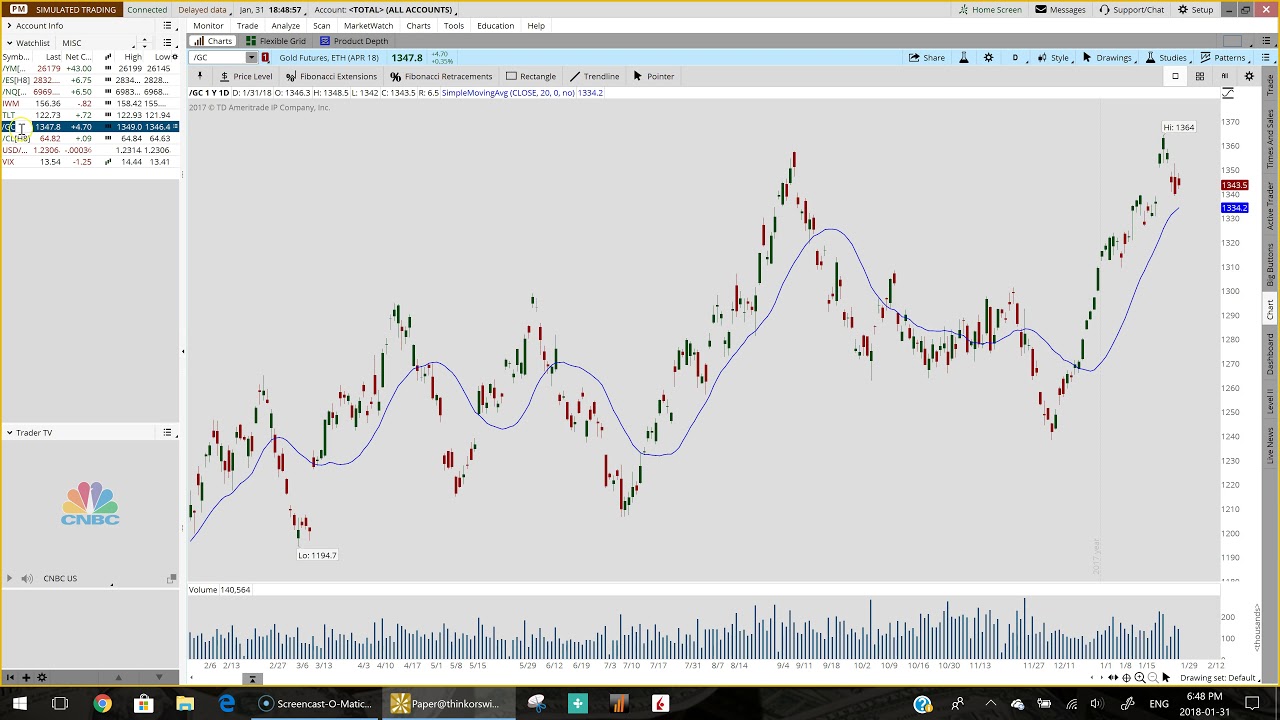Select the MISC watchlist name
The width and height of the screenshot is (1280, 720).
point(72,43)
